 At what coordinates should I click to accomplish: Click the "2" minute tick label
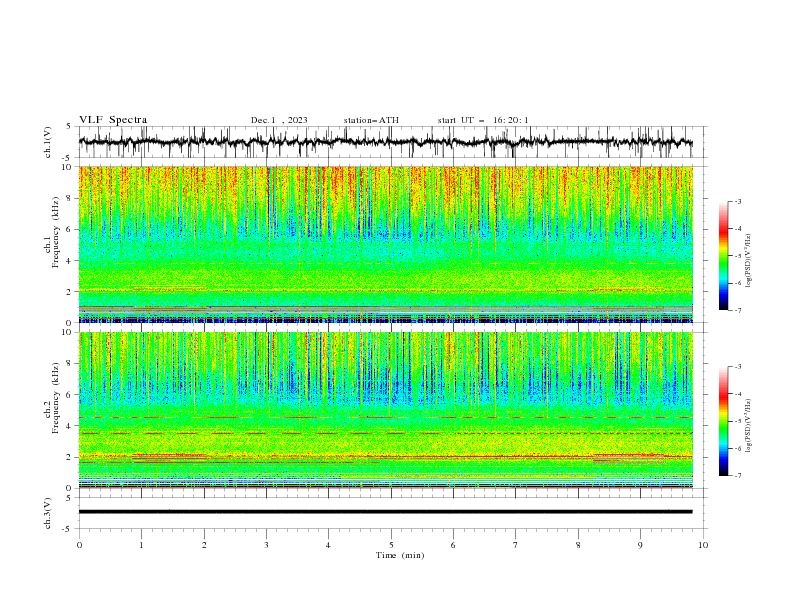point(204,545)
